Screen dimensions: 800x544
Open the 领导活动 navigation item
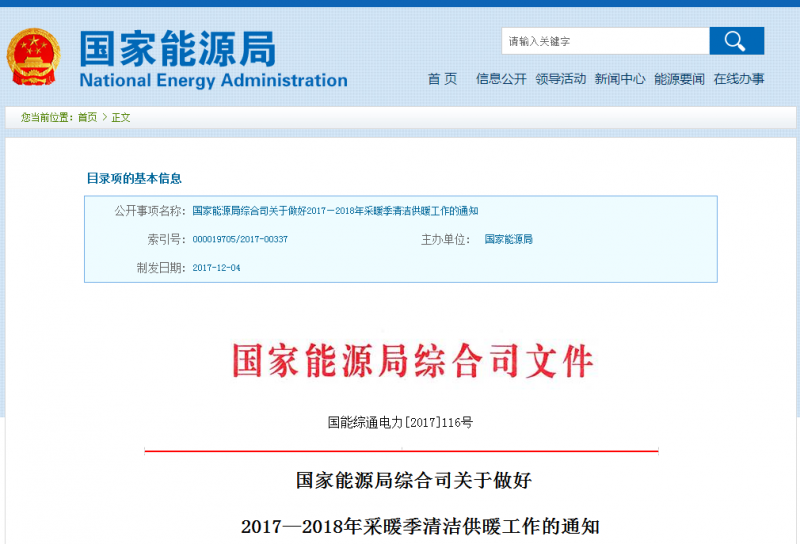pyautogui.click(x=560, y=79)
